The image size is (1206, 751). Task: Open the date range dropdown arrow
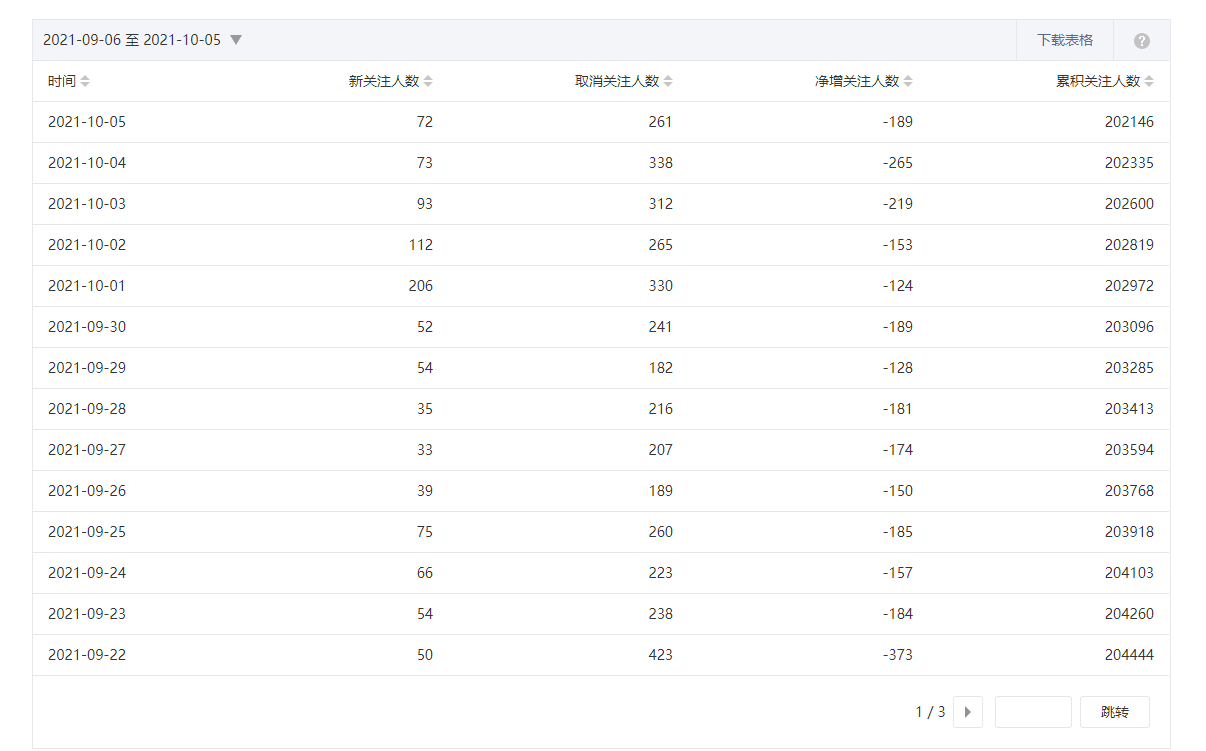click(236, 40)
